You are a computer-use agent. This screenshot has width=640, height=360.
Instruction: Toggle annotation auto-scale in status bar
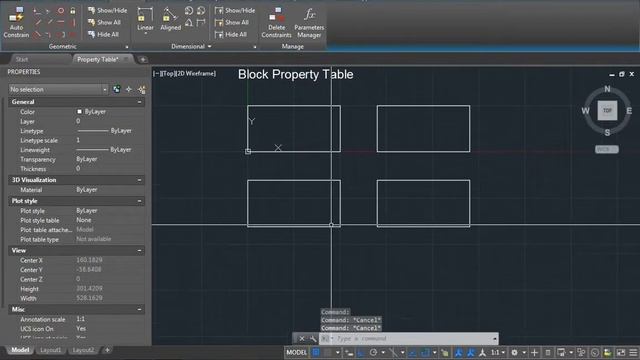coord(471,352)
